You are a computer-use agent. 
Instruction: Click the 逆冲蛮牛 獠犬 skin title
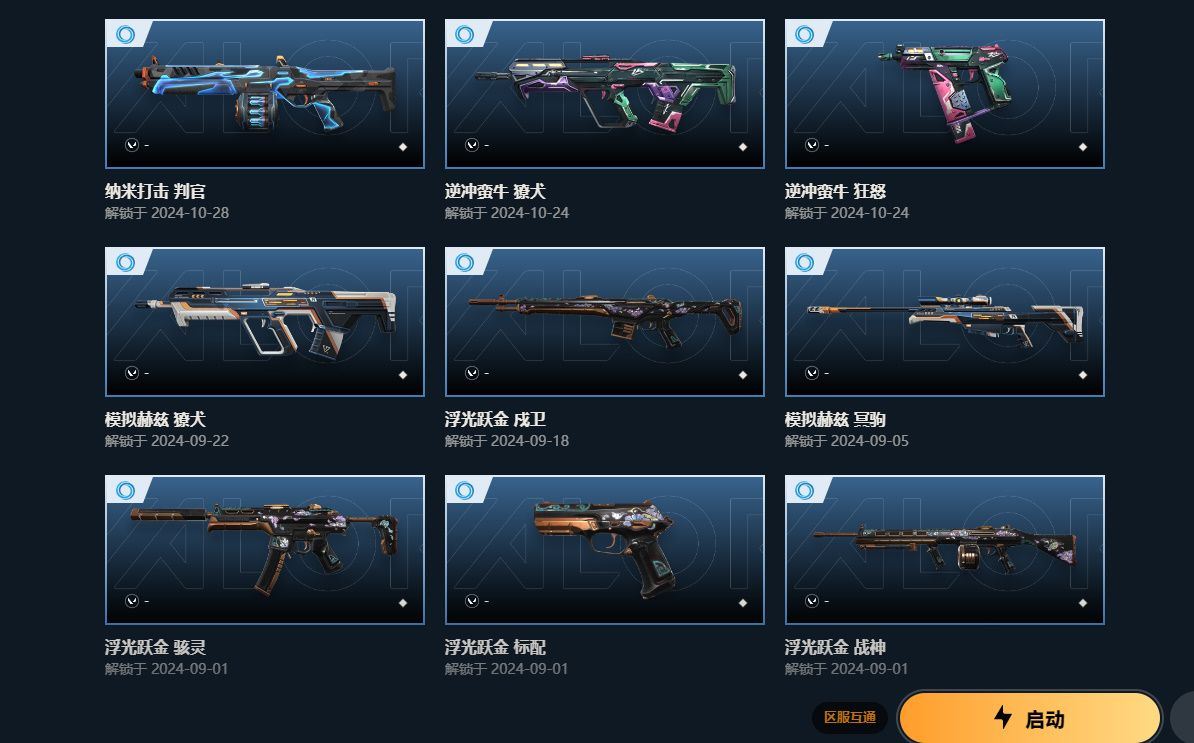(x=496, y=191)
